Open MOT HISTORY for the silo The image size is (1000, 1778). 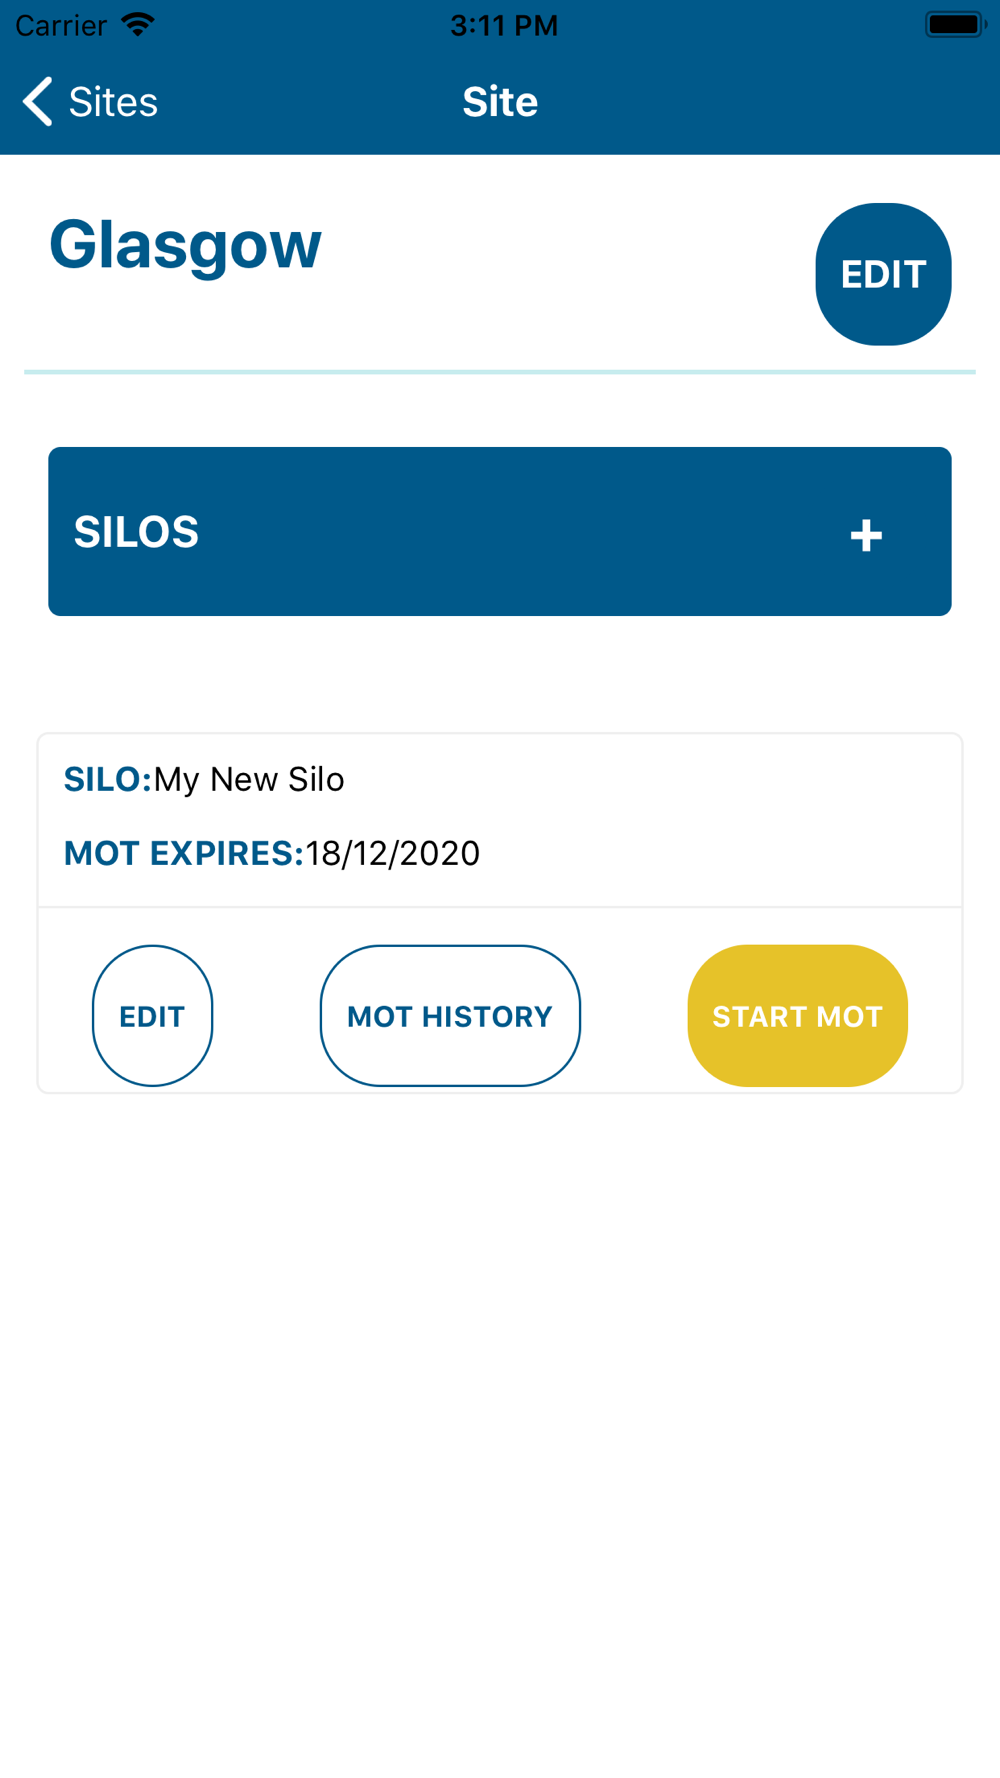click(450, 1016)
